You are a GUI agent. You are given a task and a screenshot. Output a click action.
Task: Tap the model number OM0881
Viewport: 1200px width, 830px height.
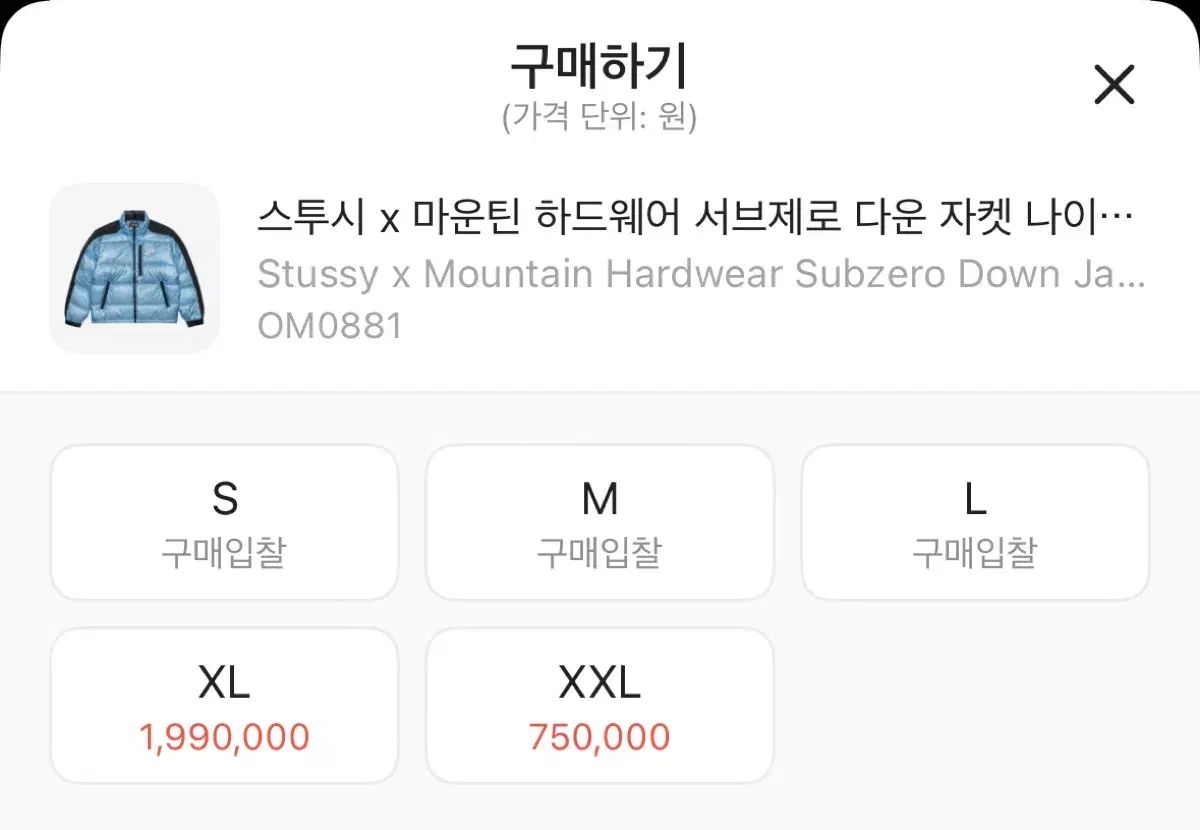click(330, 326)
